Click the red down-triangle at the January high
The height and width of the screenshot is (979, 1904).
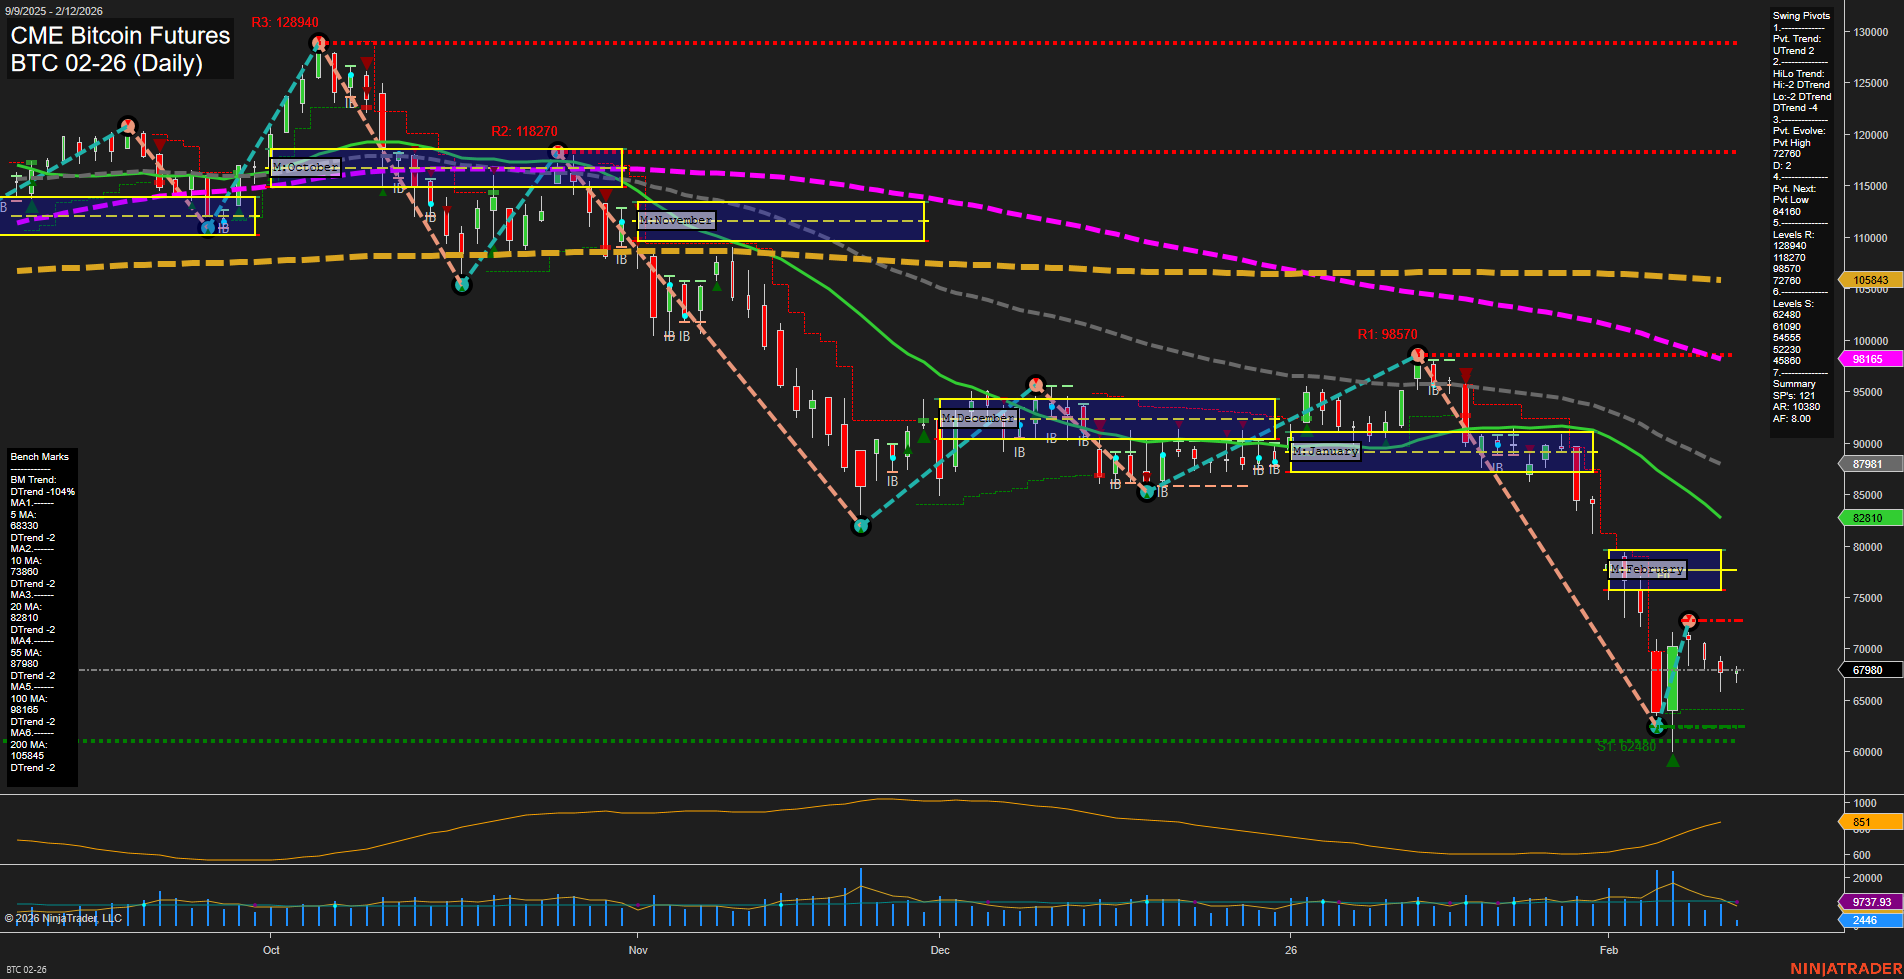tap(1464, 373)
